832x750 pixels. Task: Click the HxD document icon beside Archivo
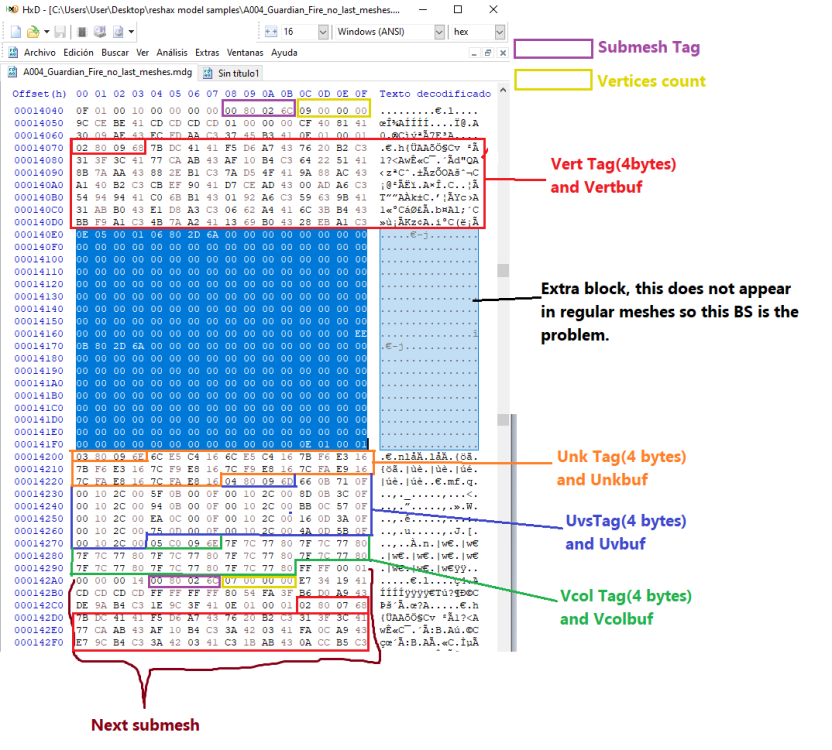coord(12,52)
